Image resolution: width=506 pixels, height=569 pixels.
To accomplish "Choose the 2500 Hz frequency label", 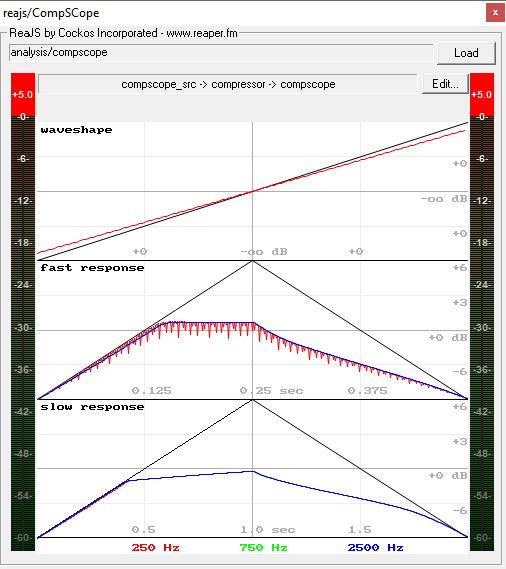I will click(x=375, y=547).
